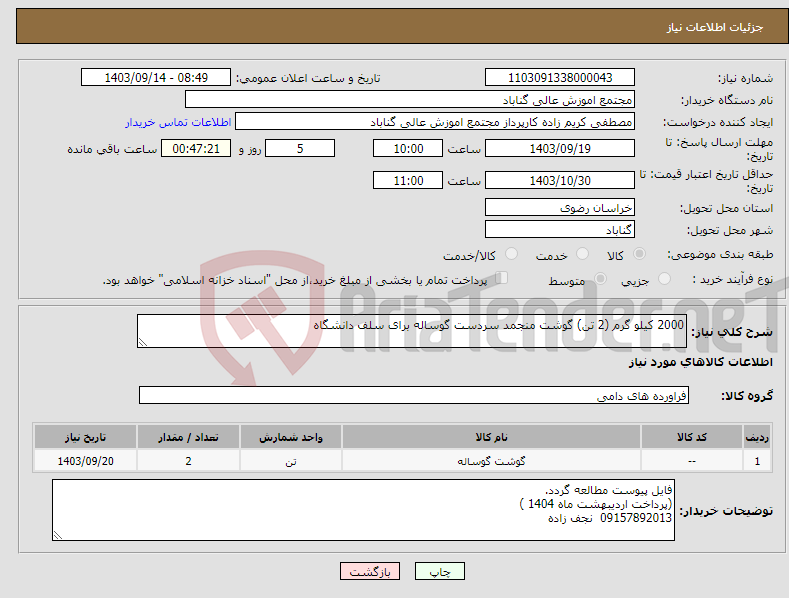
Task: Select the متوسط purchase type radio
Action: point(600,278)
